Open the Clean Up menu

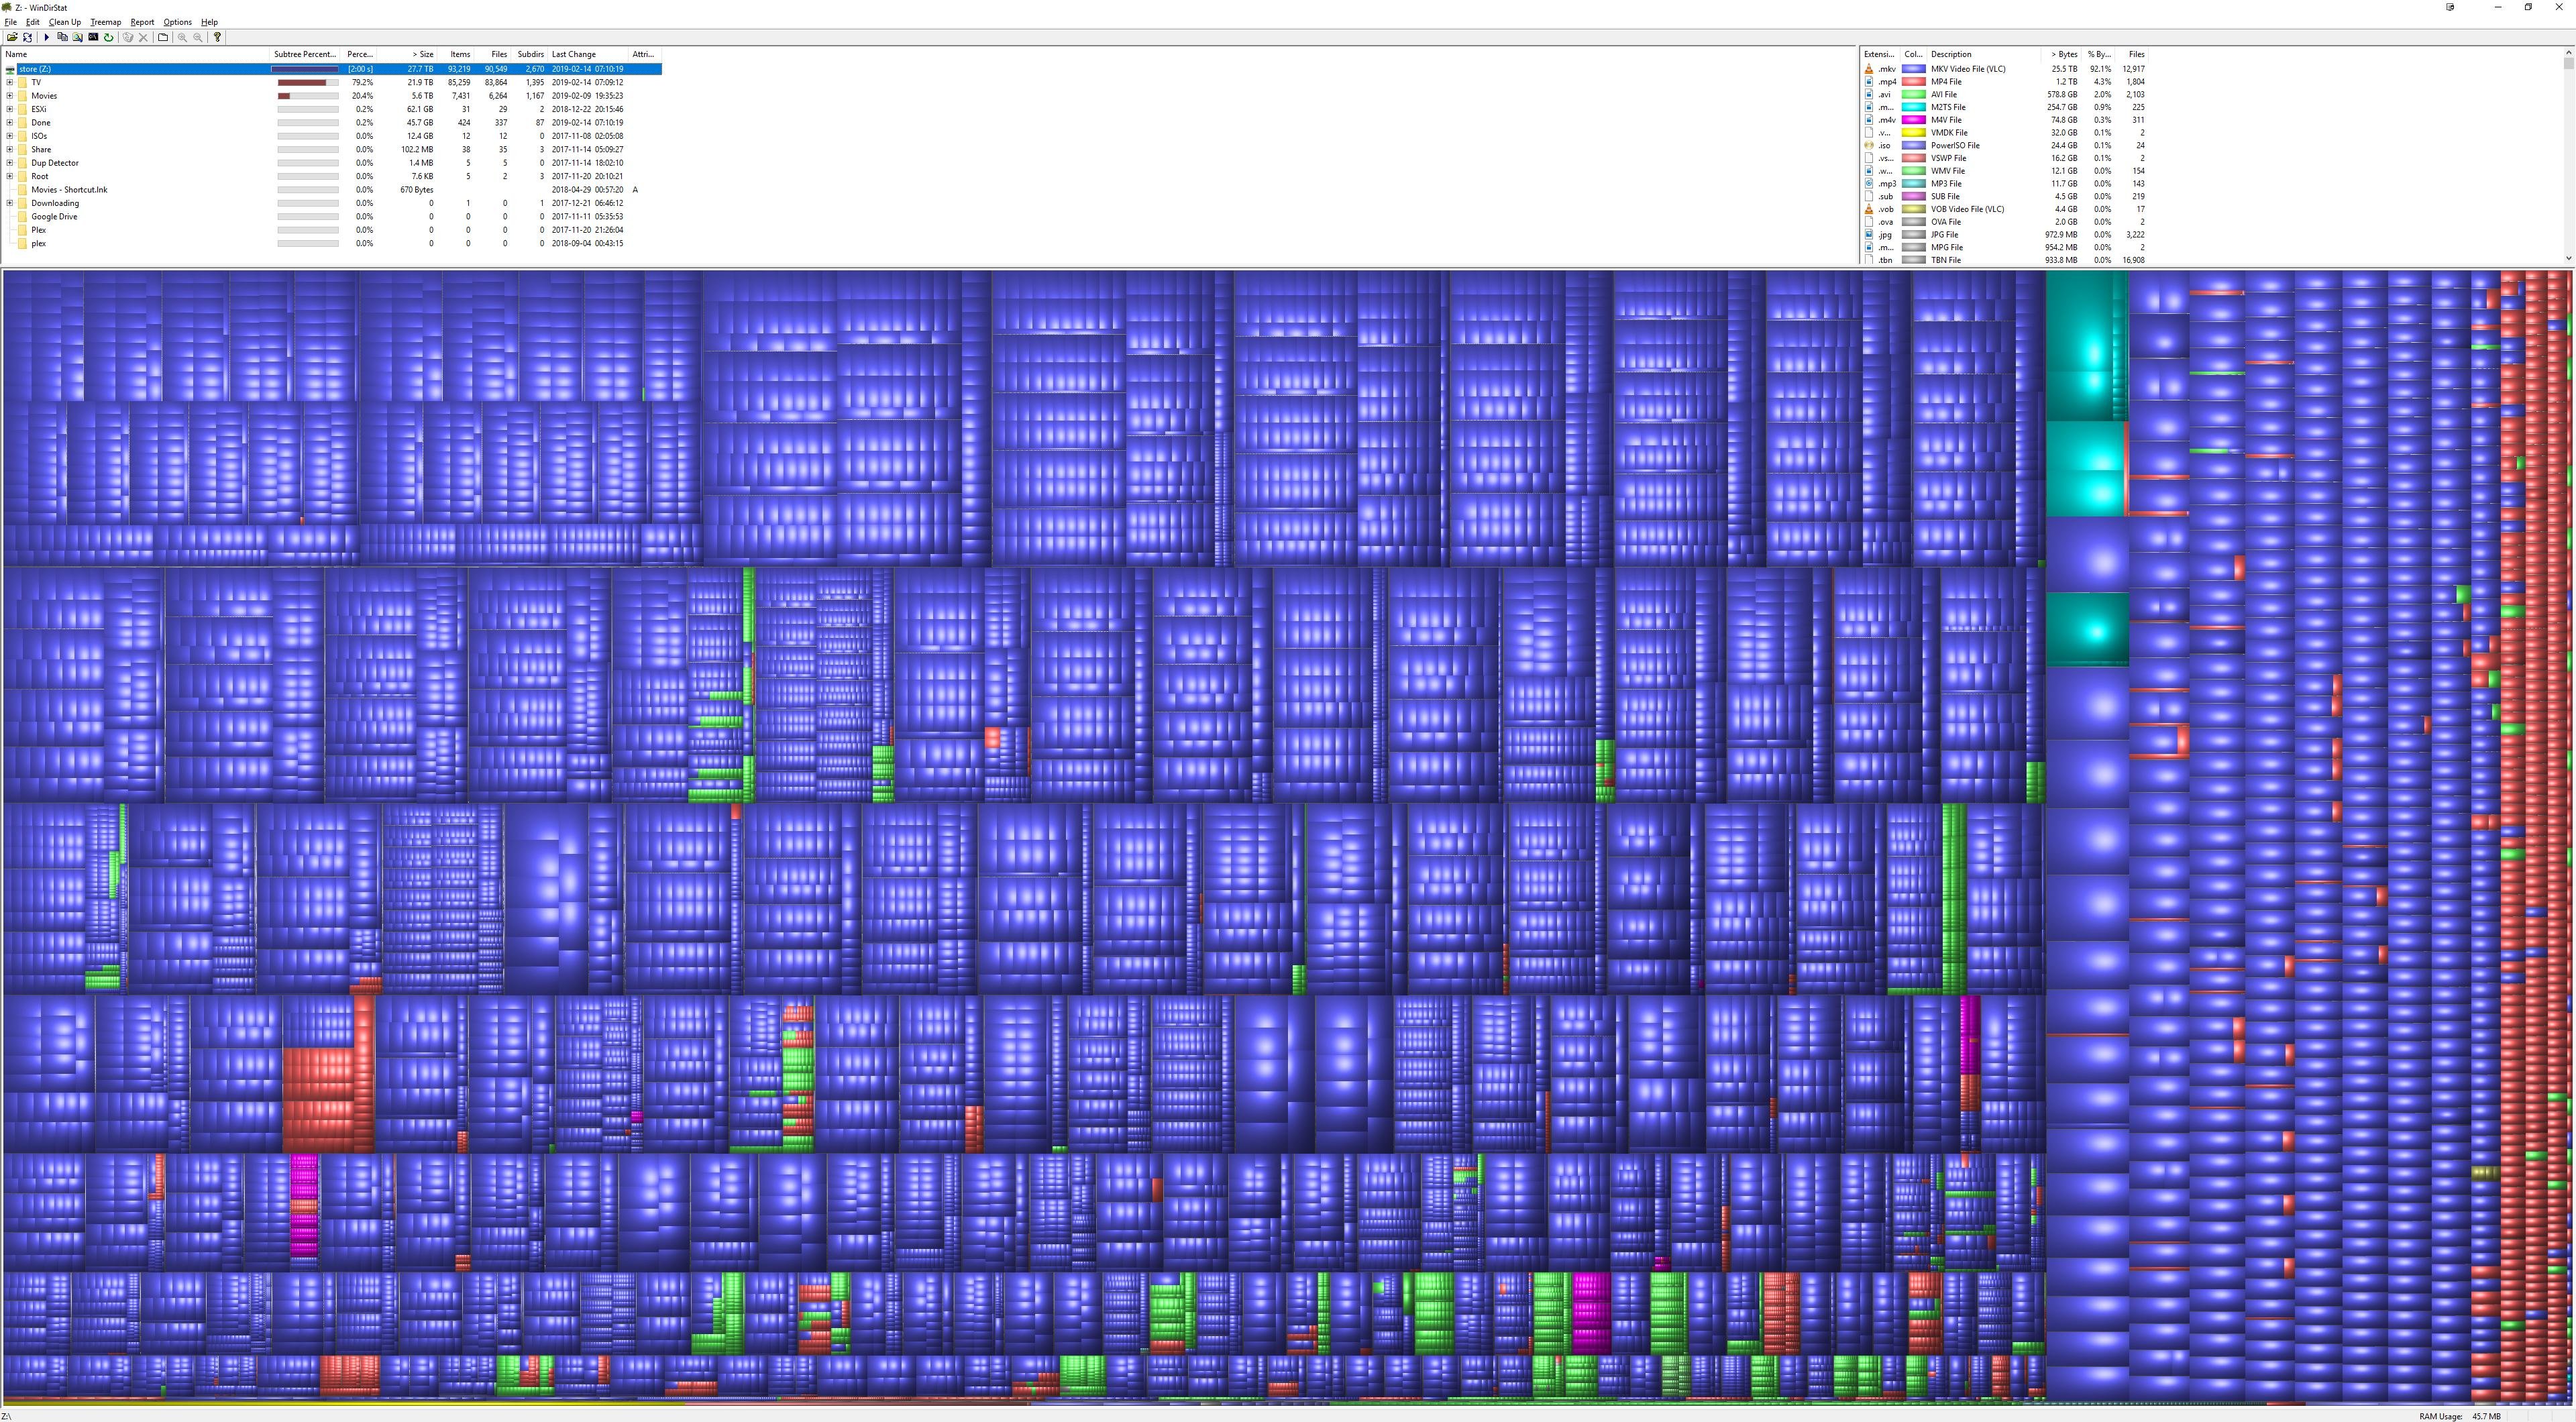64,22
